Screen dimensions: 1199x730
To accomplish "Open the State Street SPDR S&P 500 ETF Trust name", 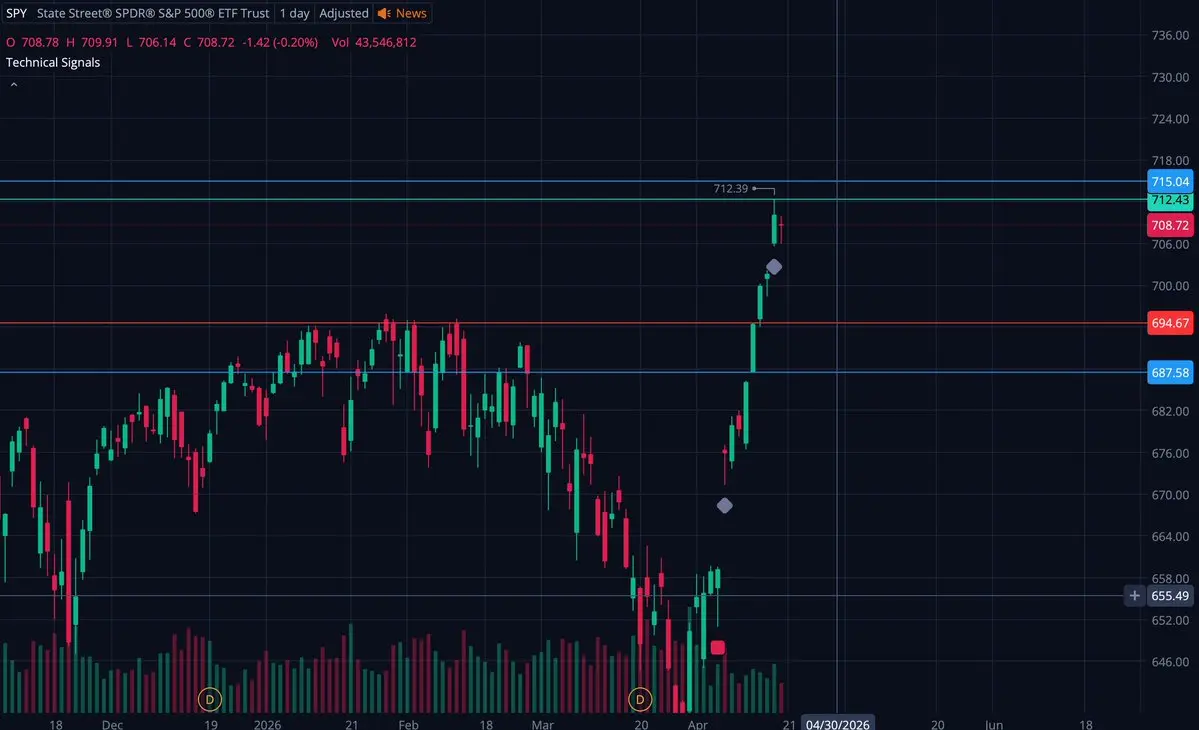I will (x=153, y=13).
